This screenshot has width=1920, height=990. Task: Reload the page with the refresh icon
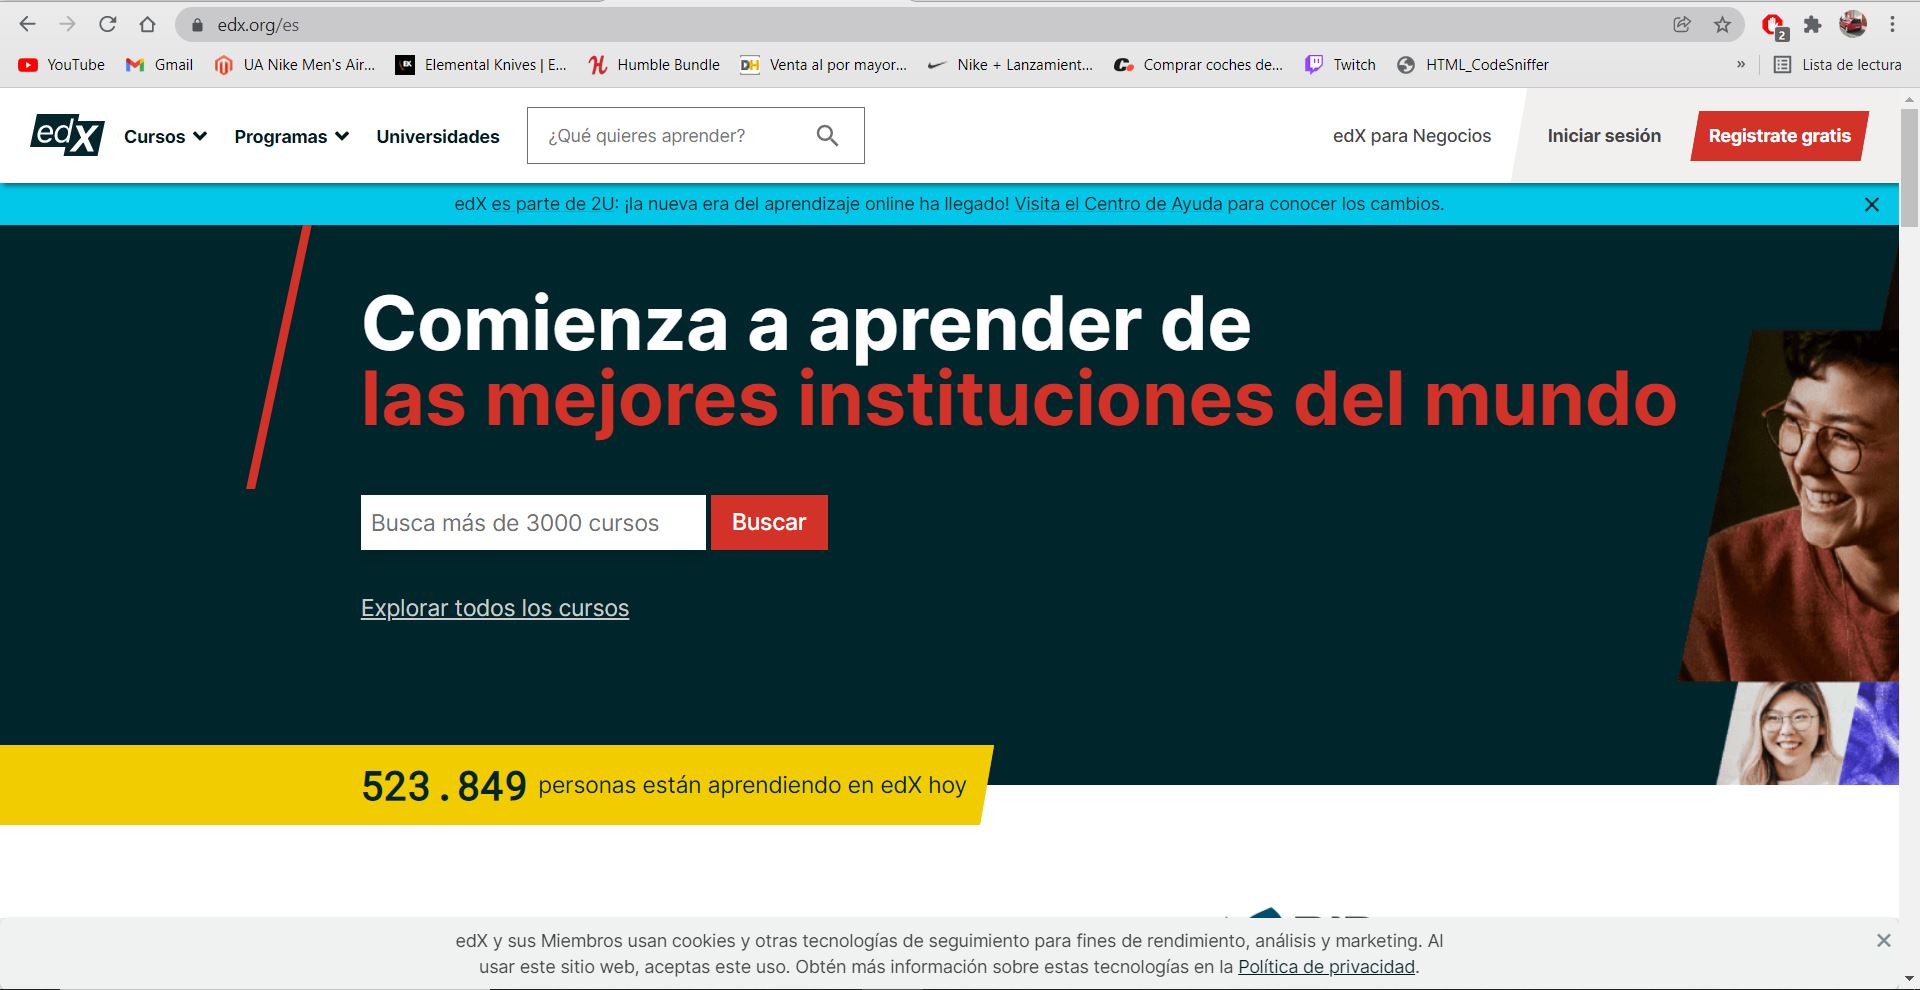pos(108,24)
